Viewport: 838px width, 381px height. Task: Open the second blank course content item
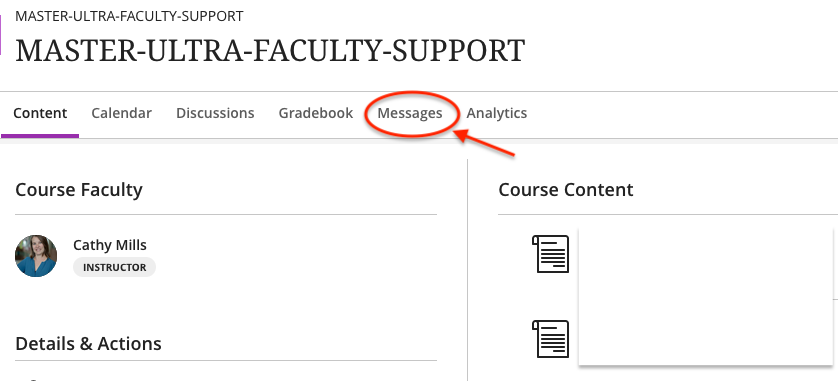(705, 333)
